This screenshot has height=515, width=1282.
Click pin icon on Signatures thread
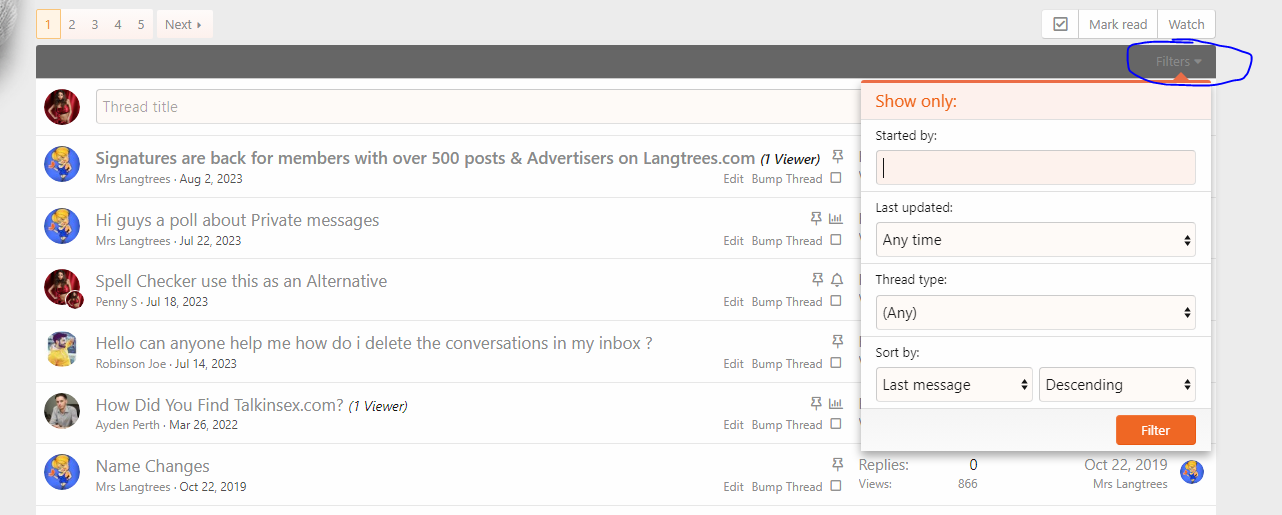[x=838, y=157]
